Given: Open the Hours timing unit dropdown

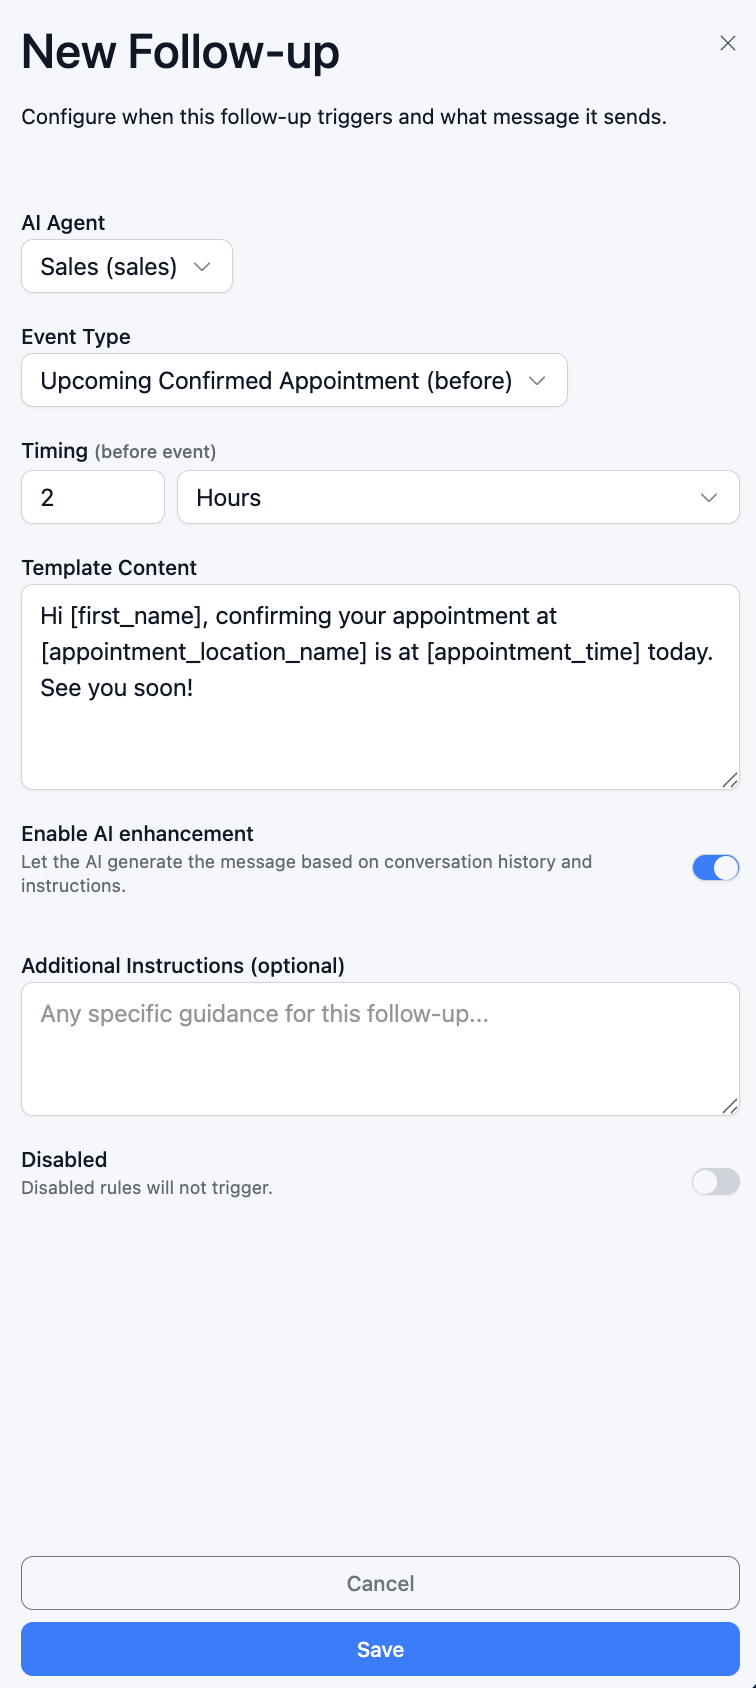Looking at the screenshot, I should pos(458,498).
